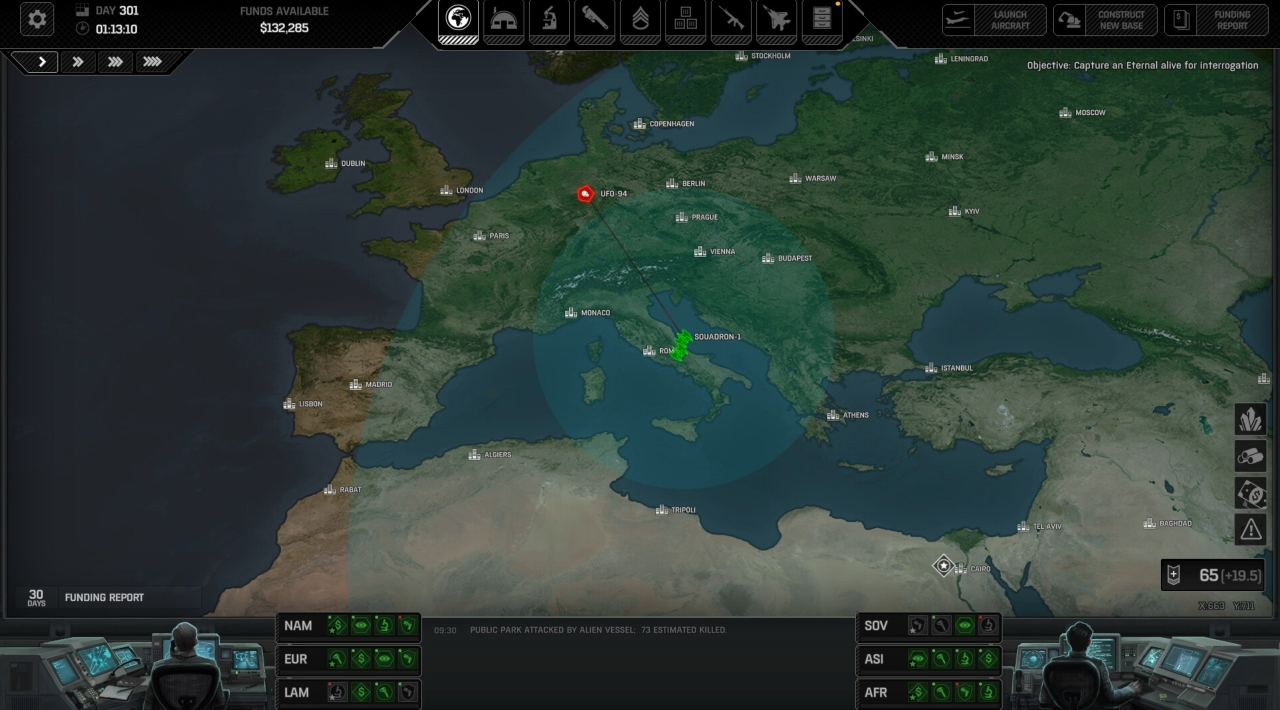
Task: Click the Launch Aircraft button
Action: [994, 20]
